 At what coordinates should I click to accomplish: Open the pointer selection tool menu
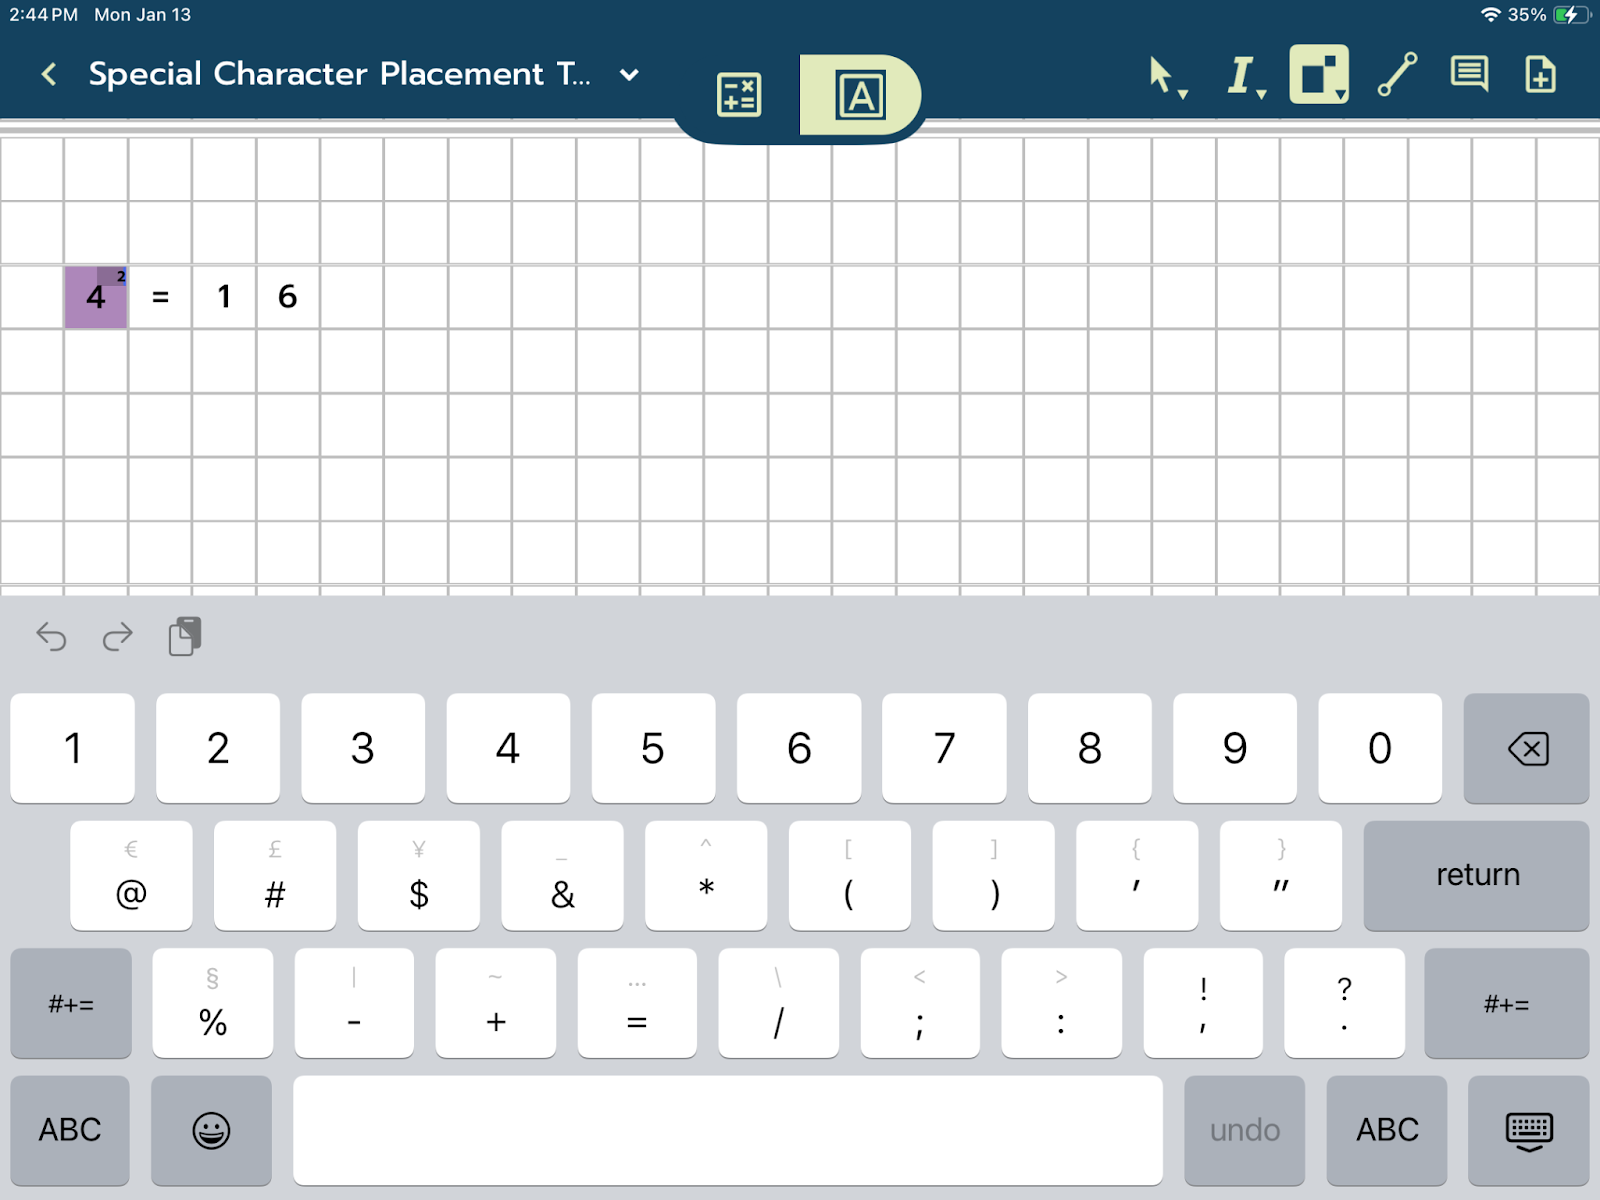pos(1164,76)
